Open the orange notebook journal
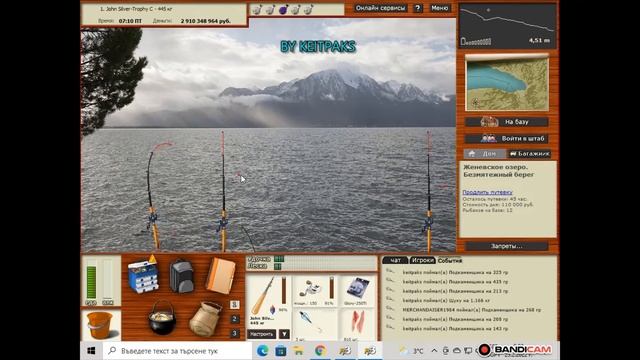Image resolution: width=640 pixels, height=360 pixels. click(x=220, y=276)
